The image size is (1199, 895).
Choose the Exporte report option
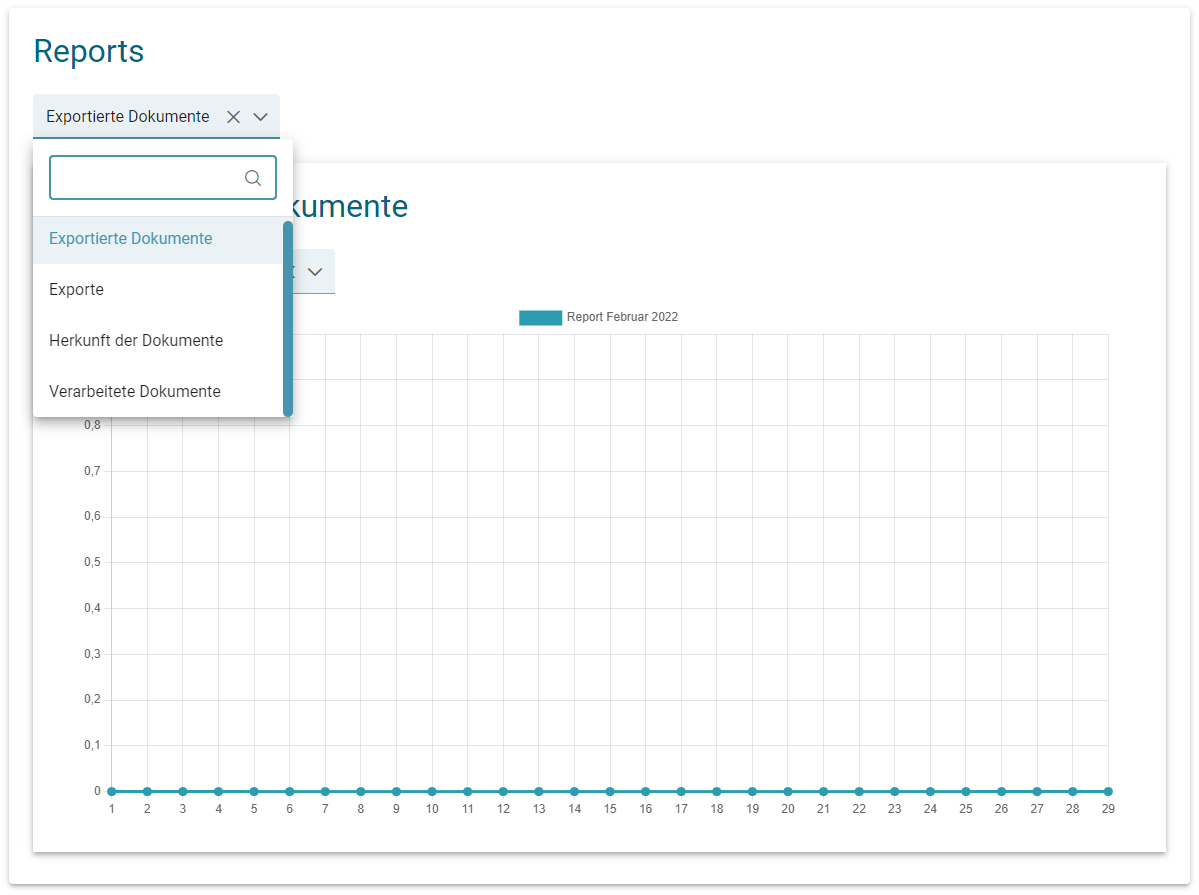pyautogui.click(x=77, y=290)
